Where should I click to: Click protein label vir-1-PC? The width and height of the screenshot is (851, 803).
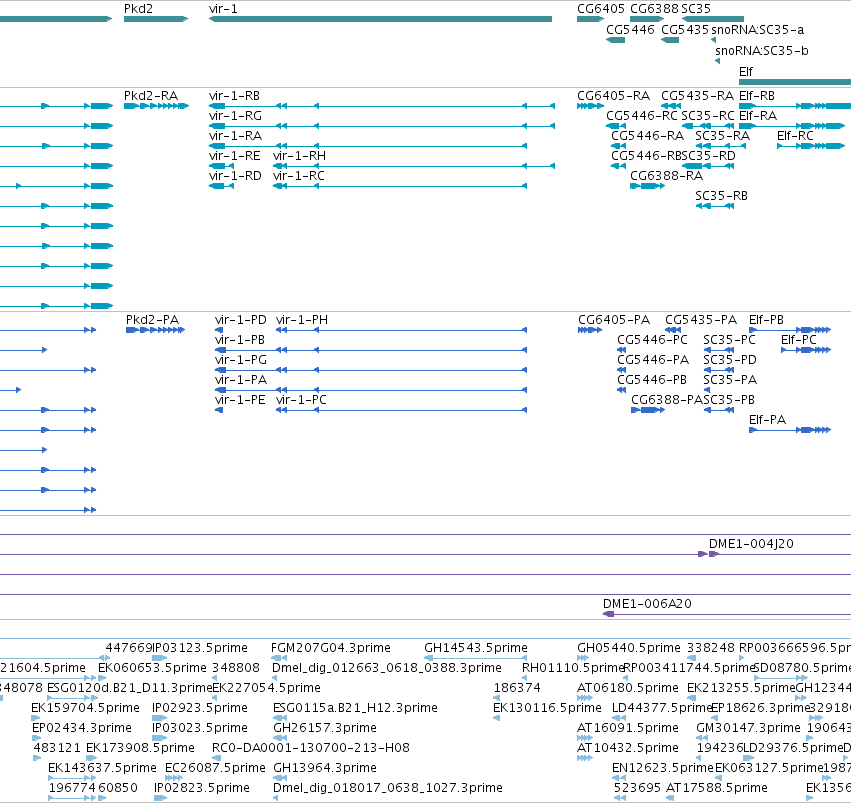(x=301, y=400)
